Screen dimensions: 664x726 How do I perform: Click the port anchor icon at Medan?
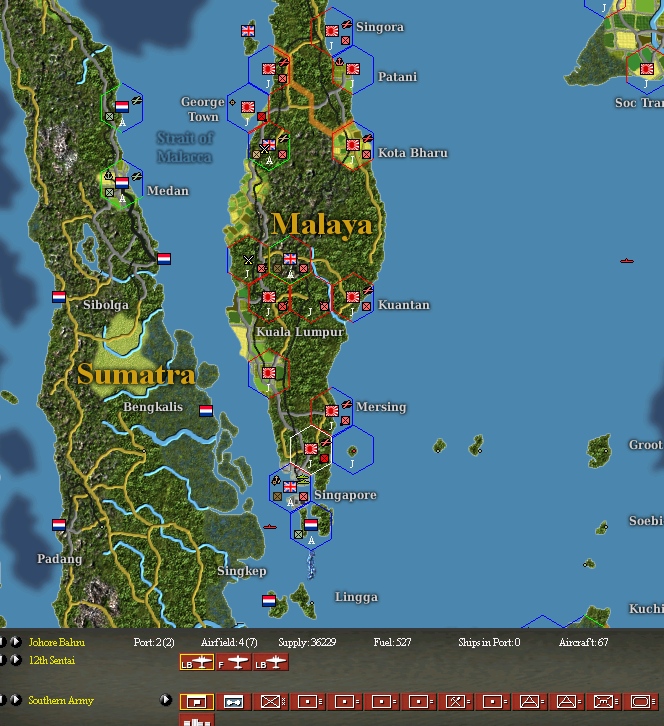[x=108, y=175]
